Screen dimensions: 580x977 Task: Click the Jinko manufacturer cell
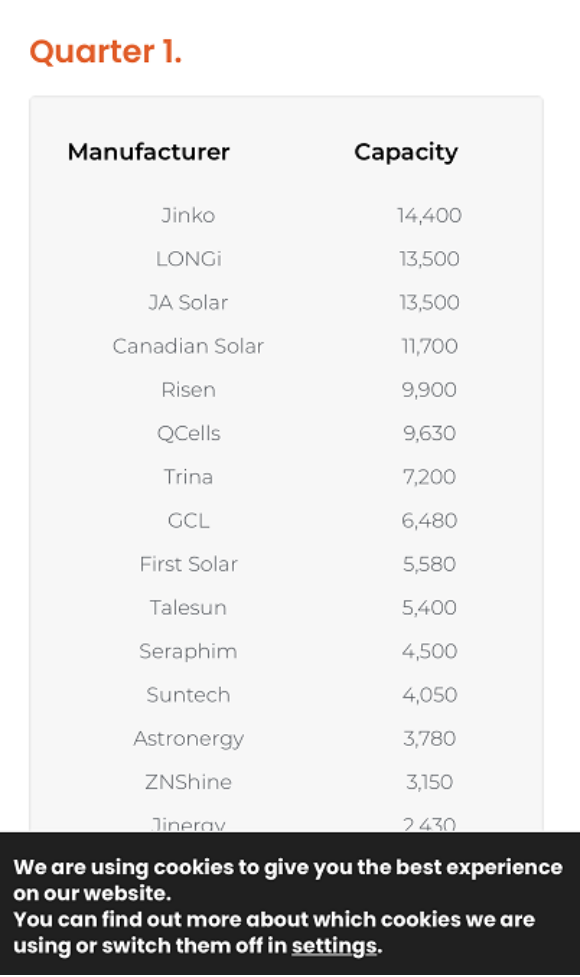coord(188,216)
